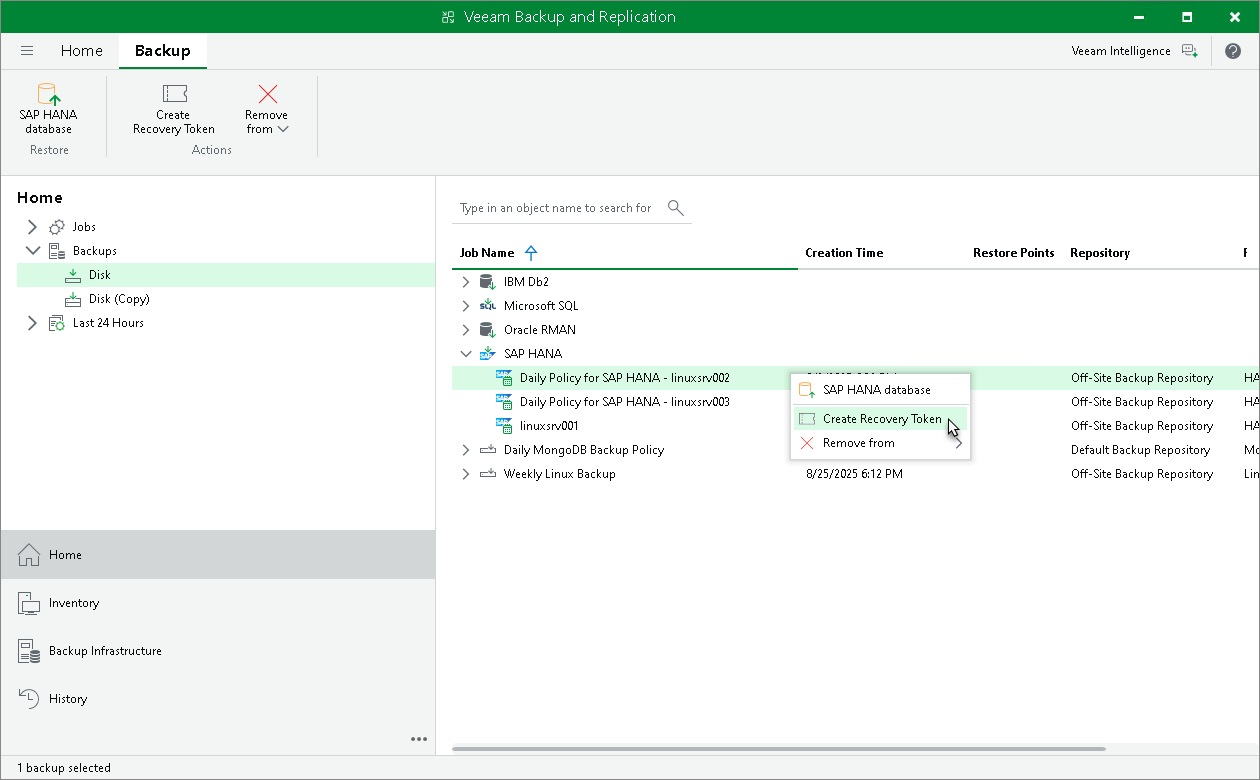Choose Create Recovery Token context menu item

coord(880,419)
